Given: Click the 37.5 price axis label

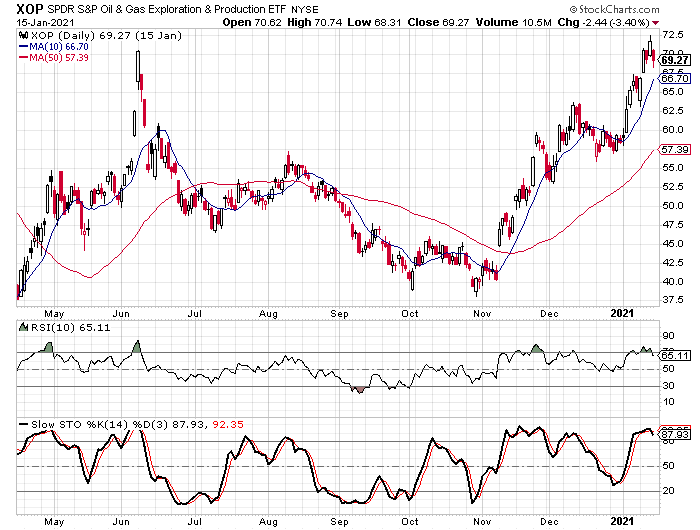Looking at the screenshot, I should coord(673,300).
